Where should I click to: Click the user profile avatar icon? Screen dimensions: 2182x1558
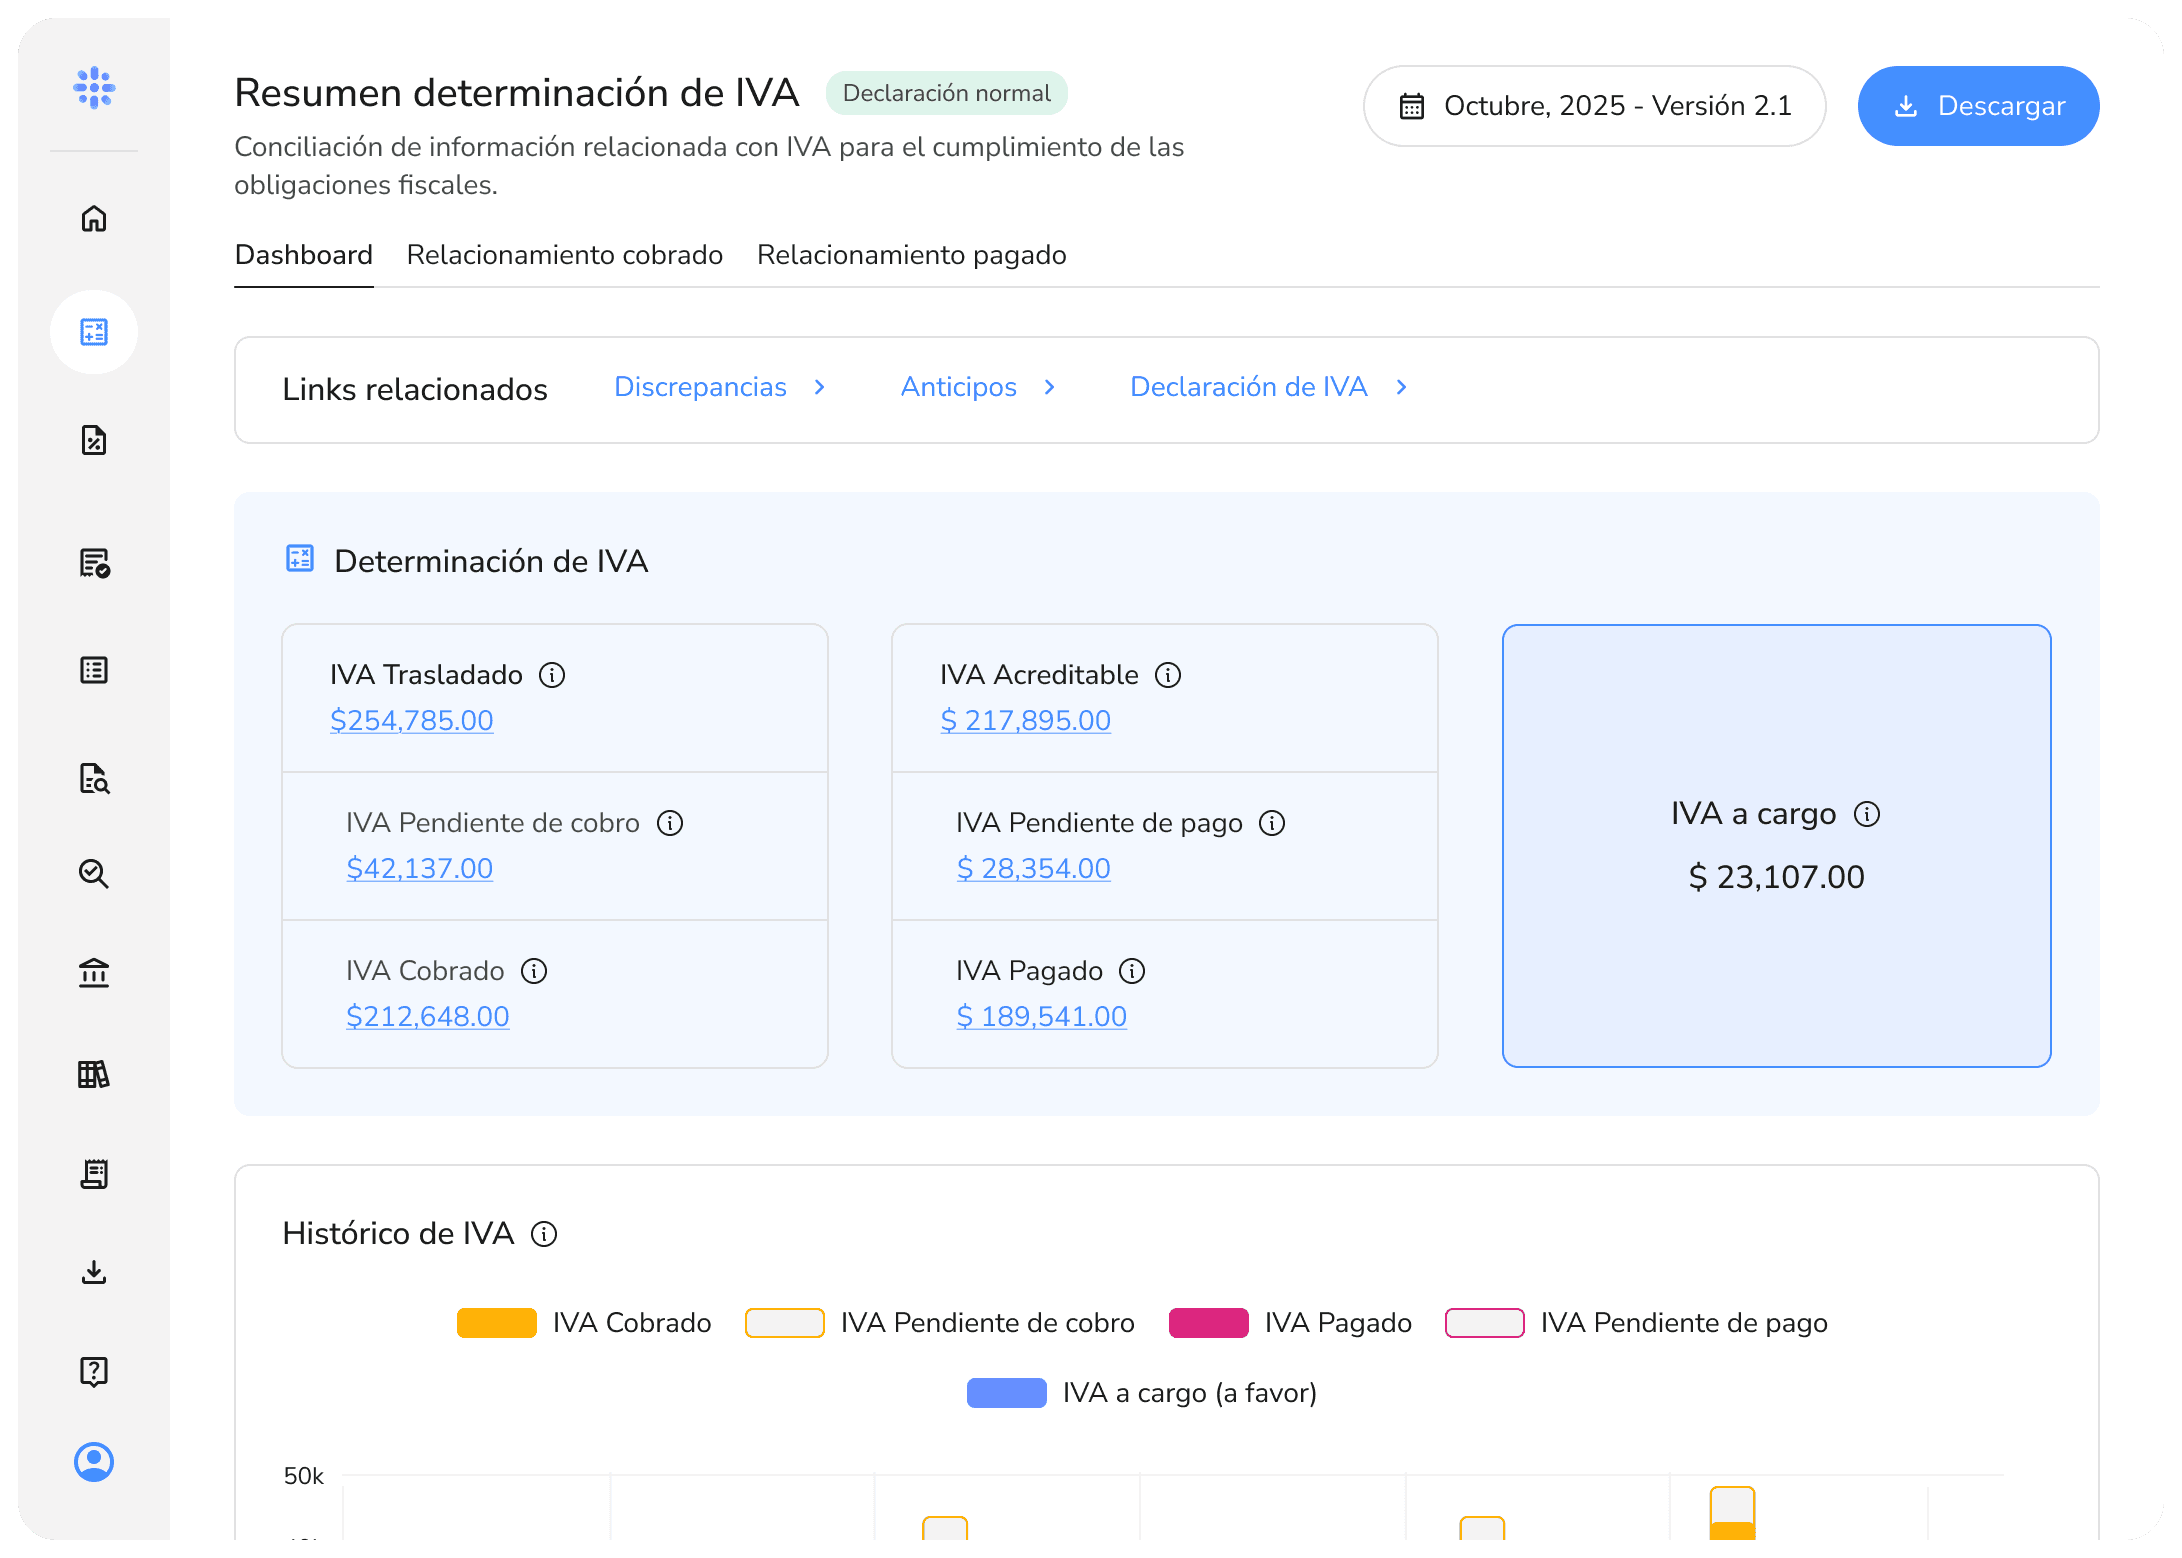pos(94,1462)
